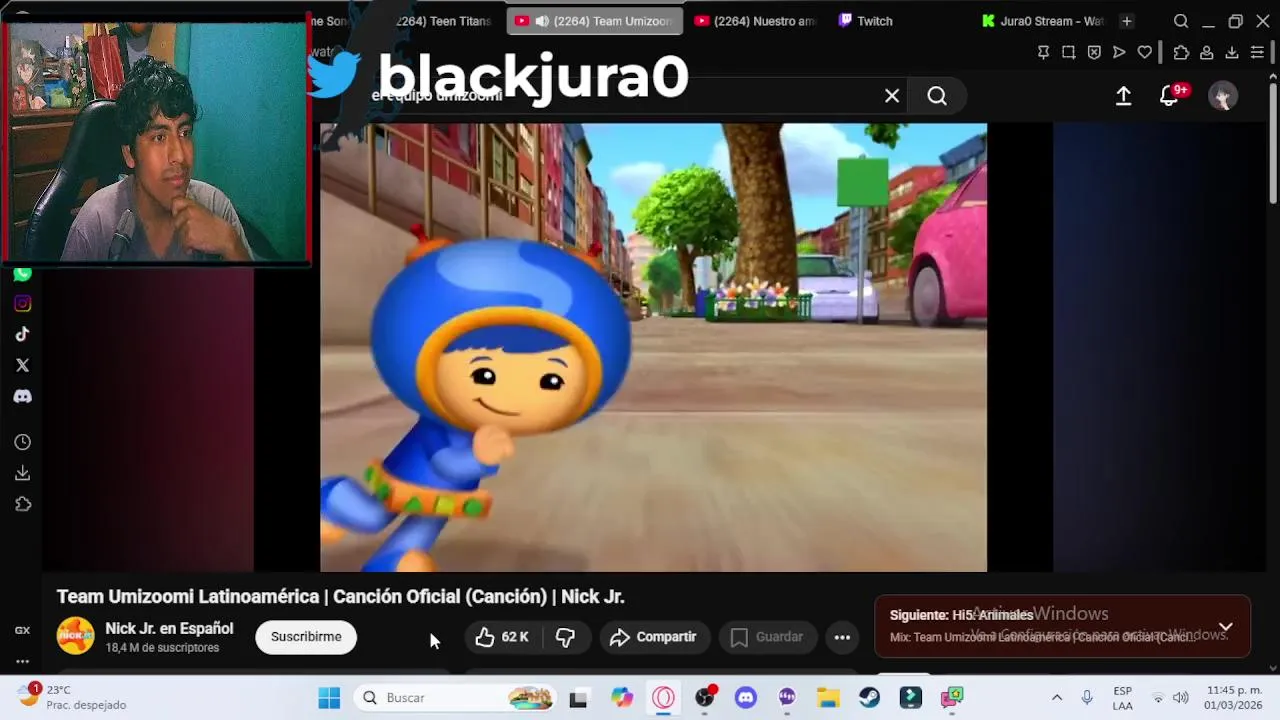Open extensions puzzle icon in toolbar
Viewport: 1280px width, 720px height.
1181,52
